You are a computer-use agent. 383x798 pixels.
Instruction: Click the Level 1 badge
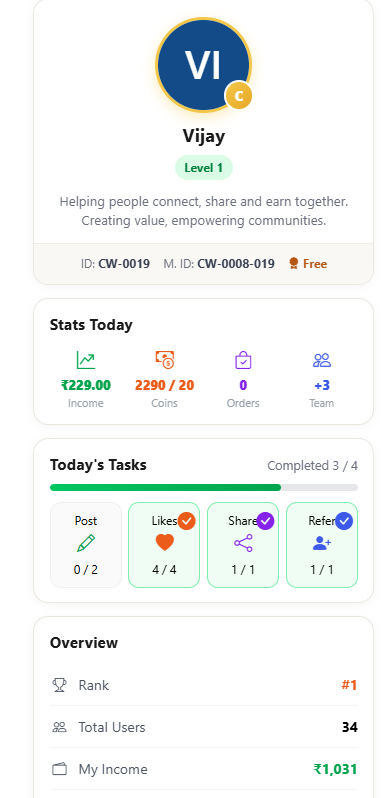tap(203, 168)
